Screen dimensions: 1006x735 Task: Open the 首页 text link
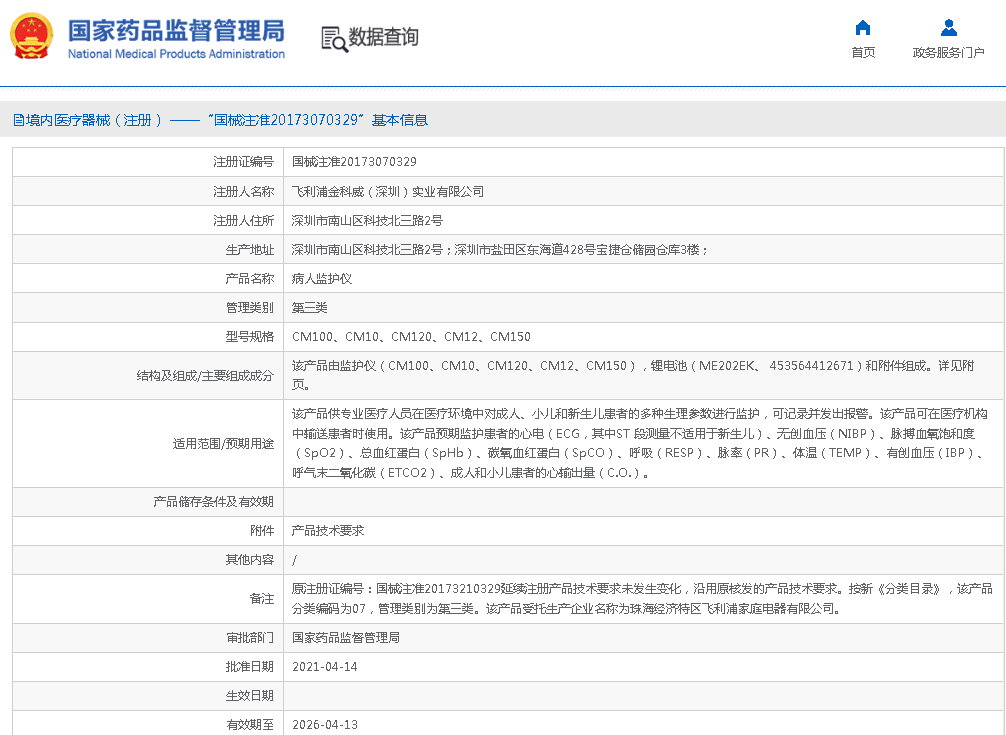coord(862,53)
